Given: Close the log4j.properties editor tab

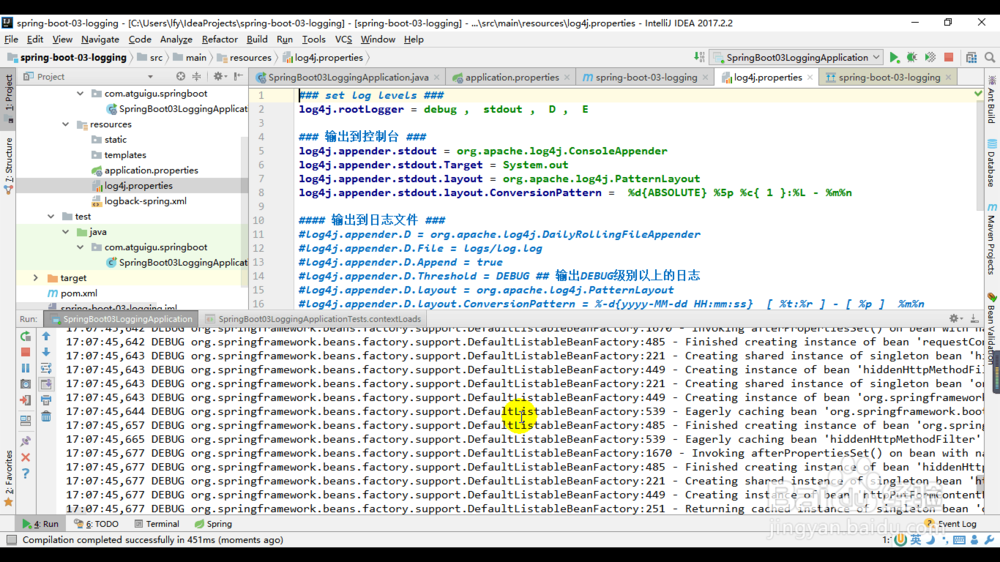Looking at the screenshot, I should [810, 77].
